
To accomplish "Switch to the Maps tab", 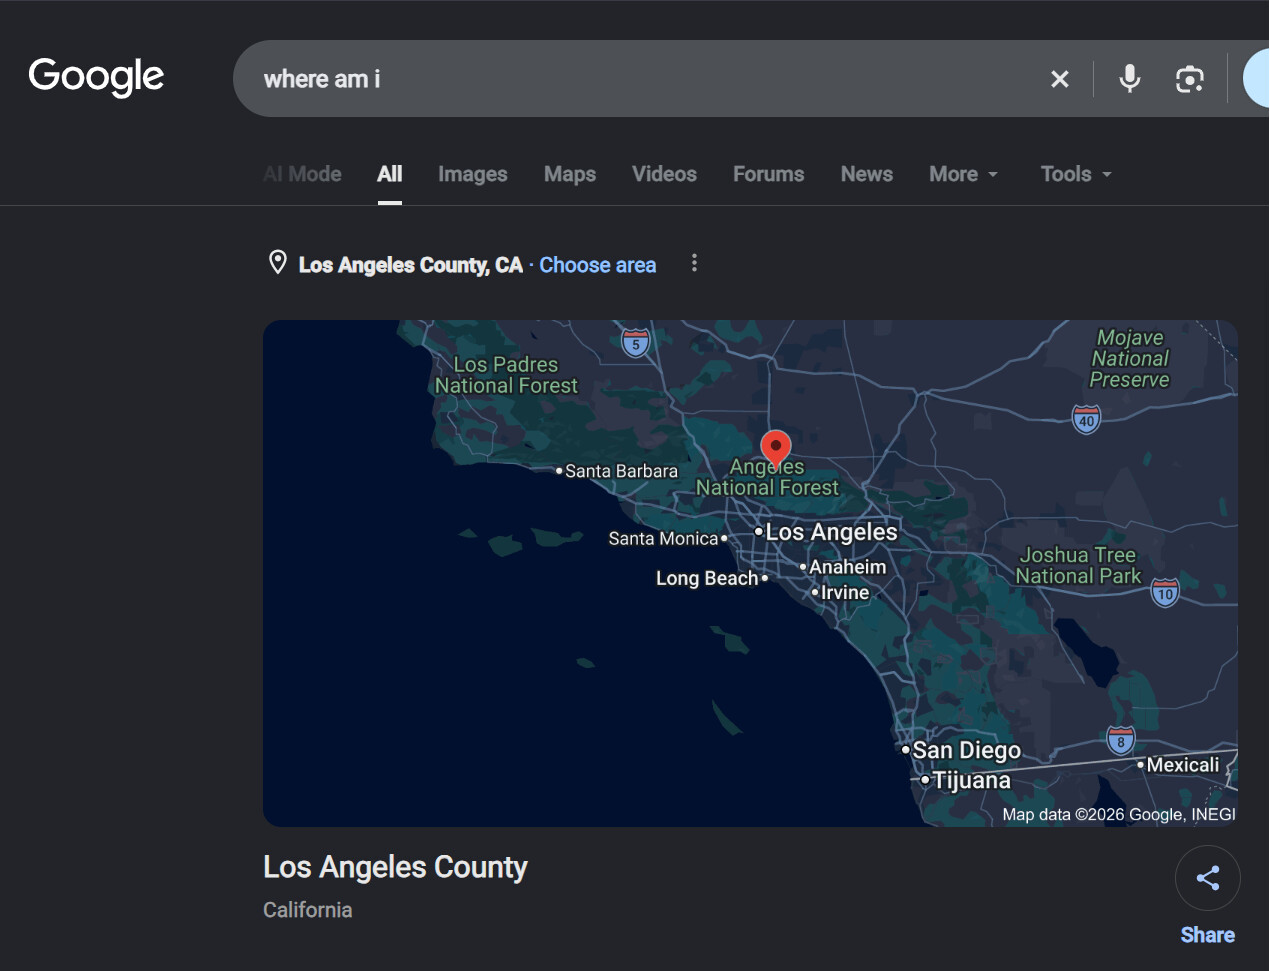I will 570,174.
